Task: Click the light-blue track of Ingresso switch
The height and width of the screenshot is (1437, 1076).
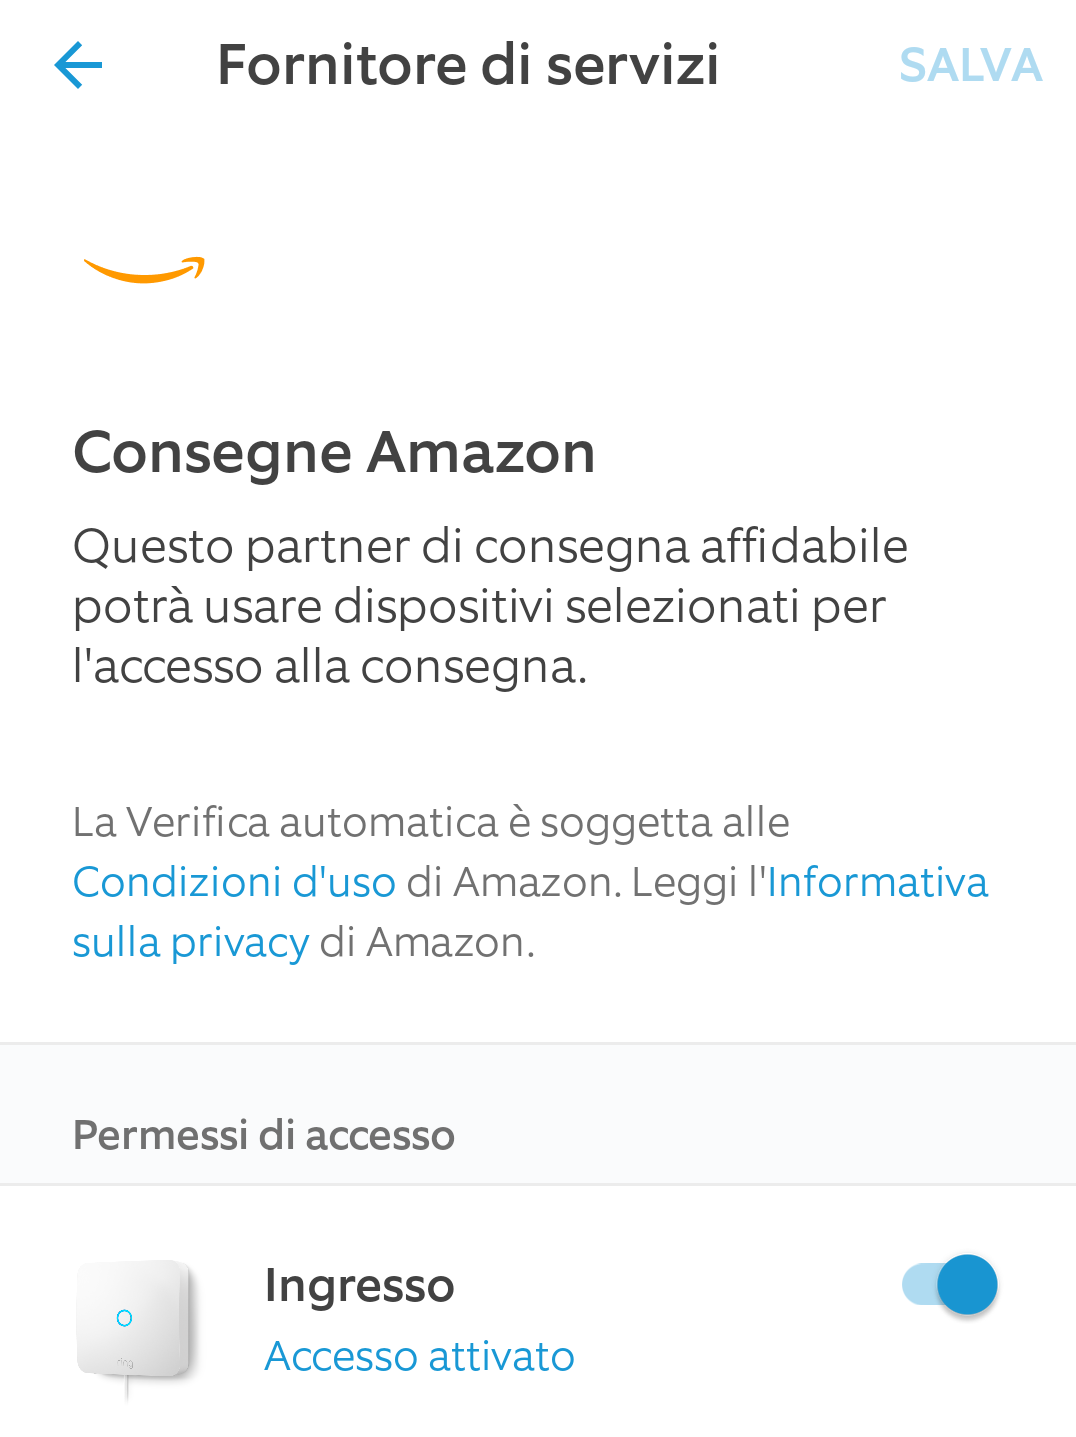Action: pos(917,1285)
